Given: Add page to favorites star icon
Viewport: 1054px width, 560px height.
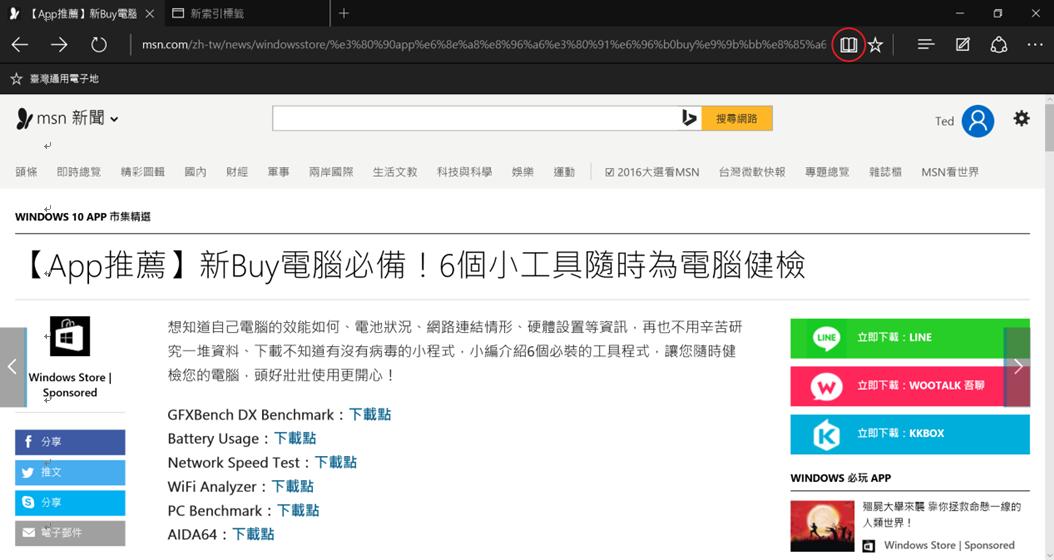Looking at the screenshot, I should (875, 45).
